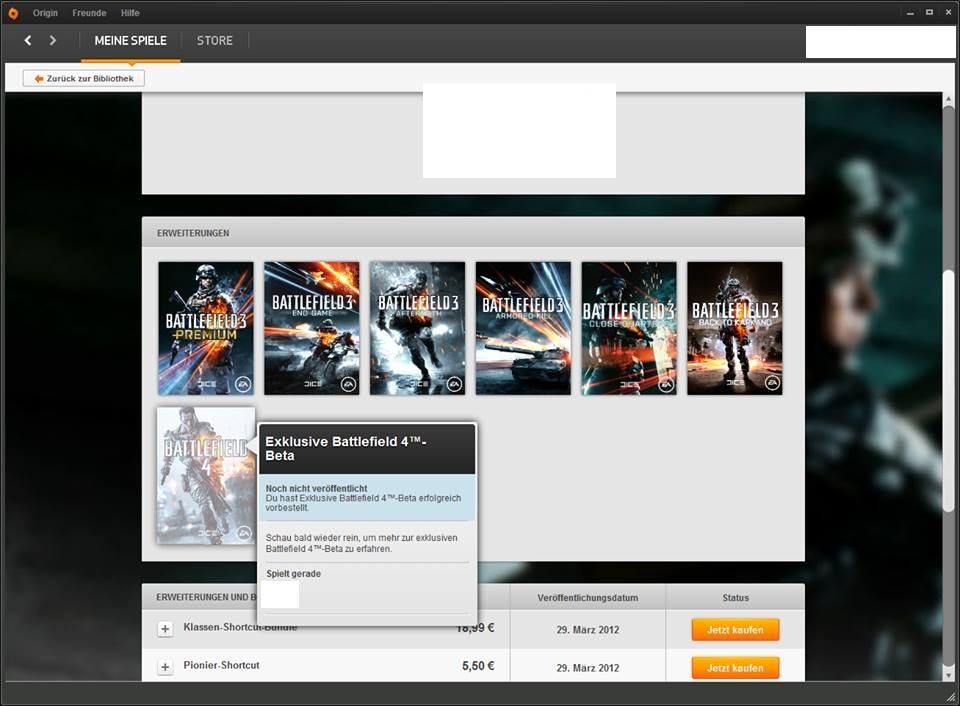Switch to the STORE tab
The height and width of the screenshot is (706, 960).
click(x=214, y=40)
